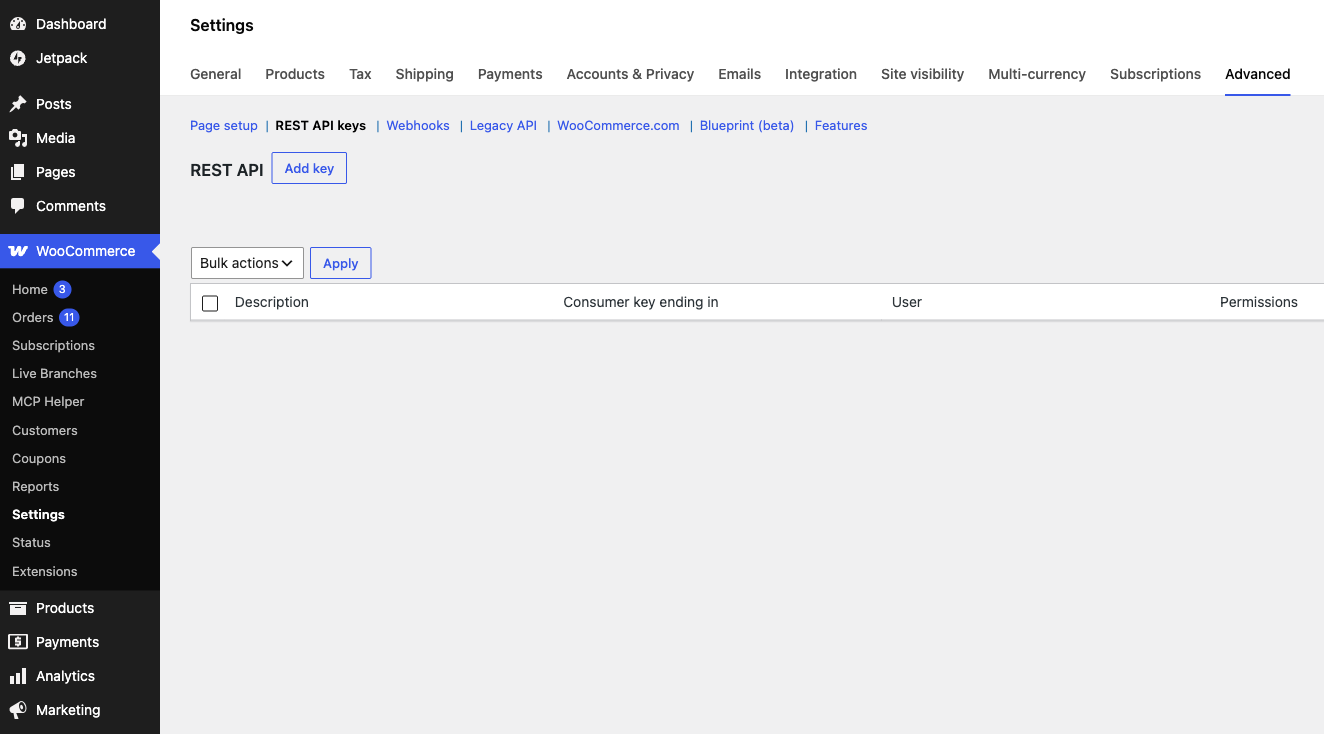
Task: Click the Permissions column header
Action: (x=1259, y=302)
